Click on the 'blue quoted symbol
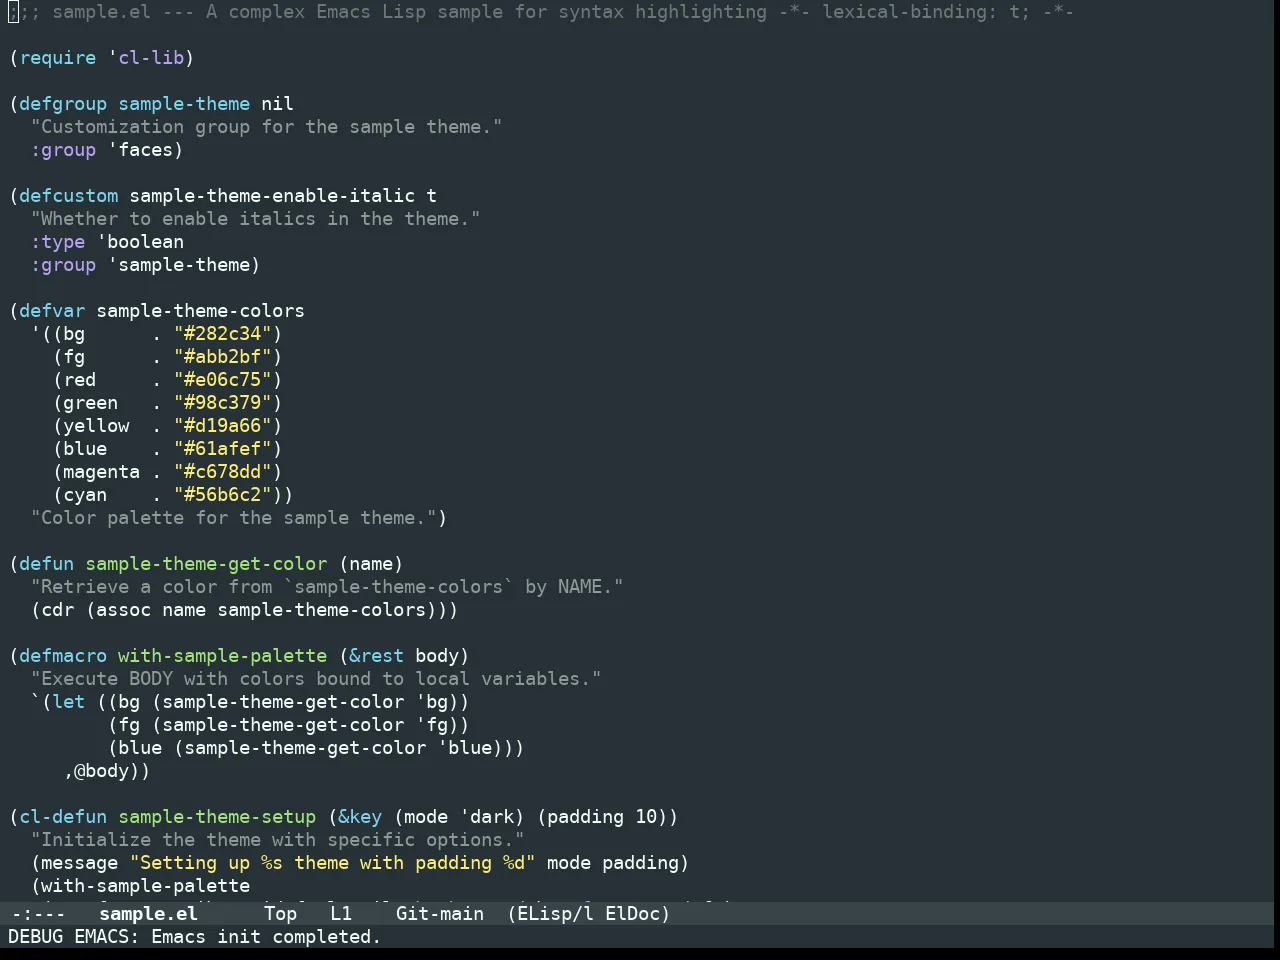 [465, 748]
